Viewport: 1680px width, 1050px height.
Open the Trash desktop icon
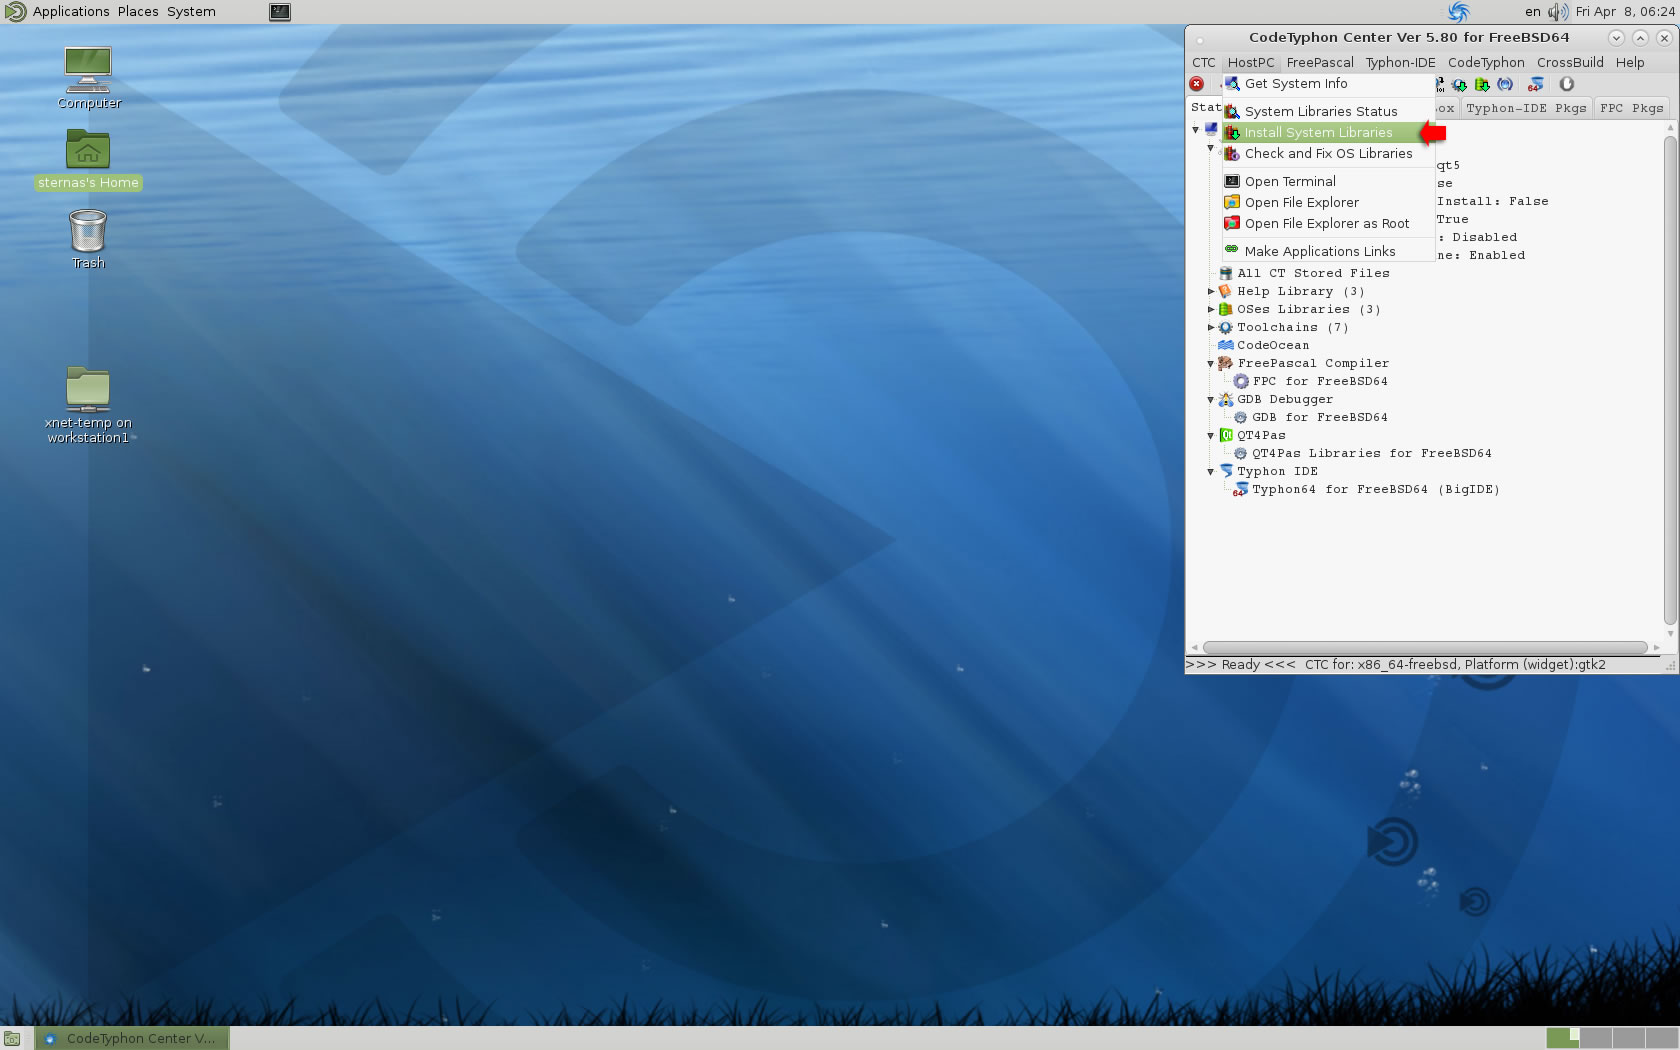click(88, 231)
